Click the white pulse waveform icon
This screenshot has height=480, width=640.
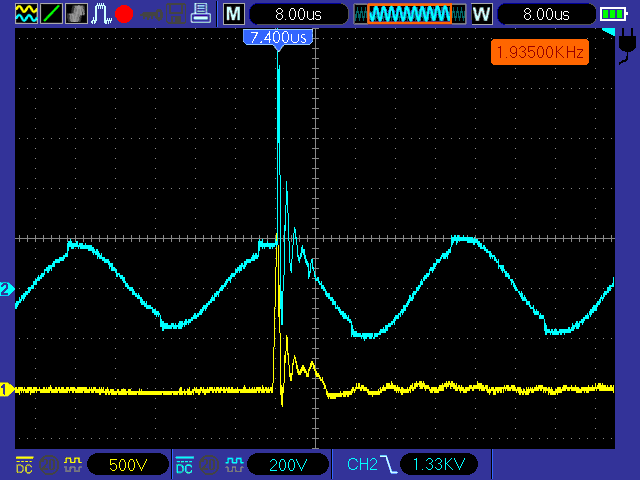[x=101, y=14]
